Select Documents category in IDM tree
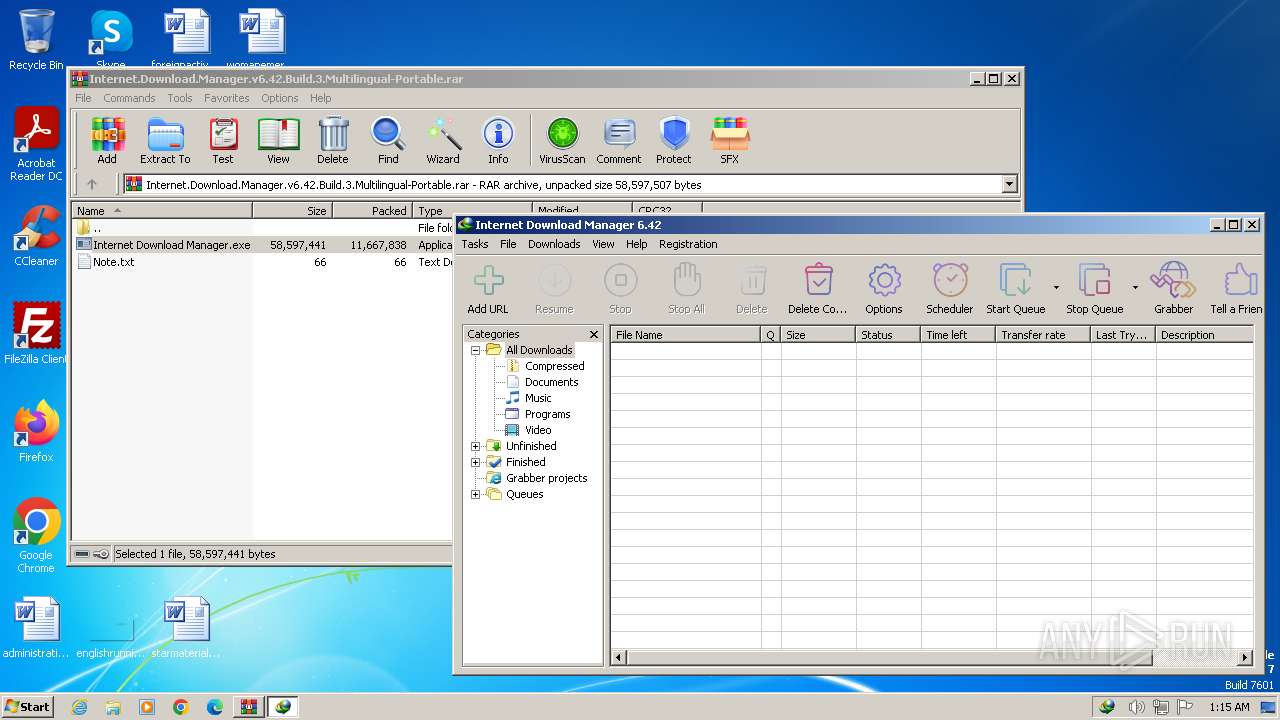The height and width of the screenshot is (720, 1280). click(551, 382)
